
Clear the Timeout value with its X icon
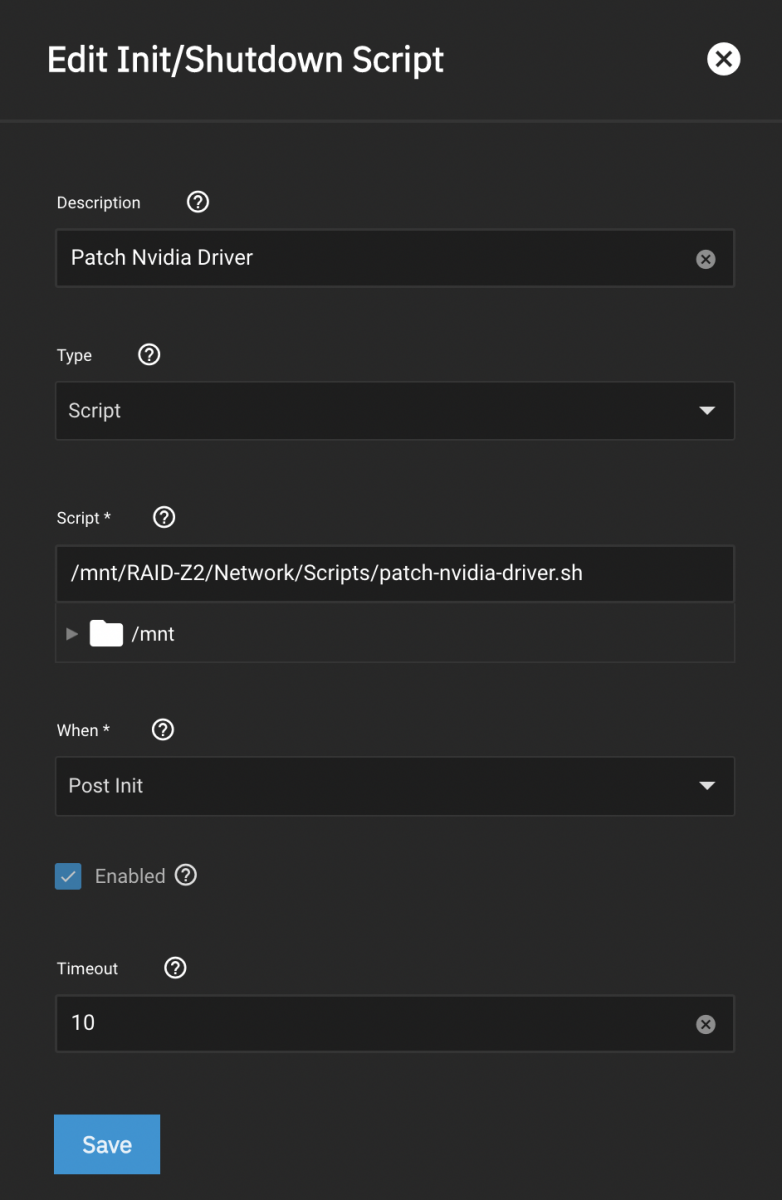click(x=705, y=1024)
